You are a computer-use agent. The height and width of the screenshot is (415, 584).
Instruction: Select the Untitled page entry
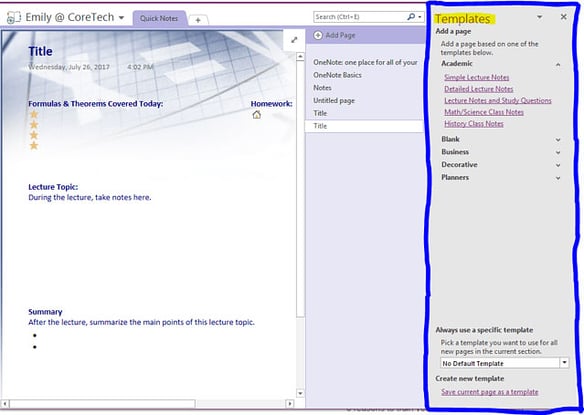click(334, 101)
